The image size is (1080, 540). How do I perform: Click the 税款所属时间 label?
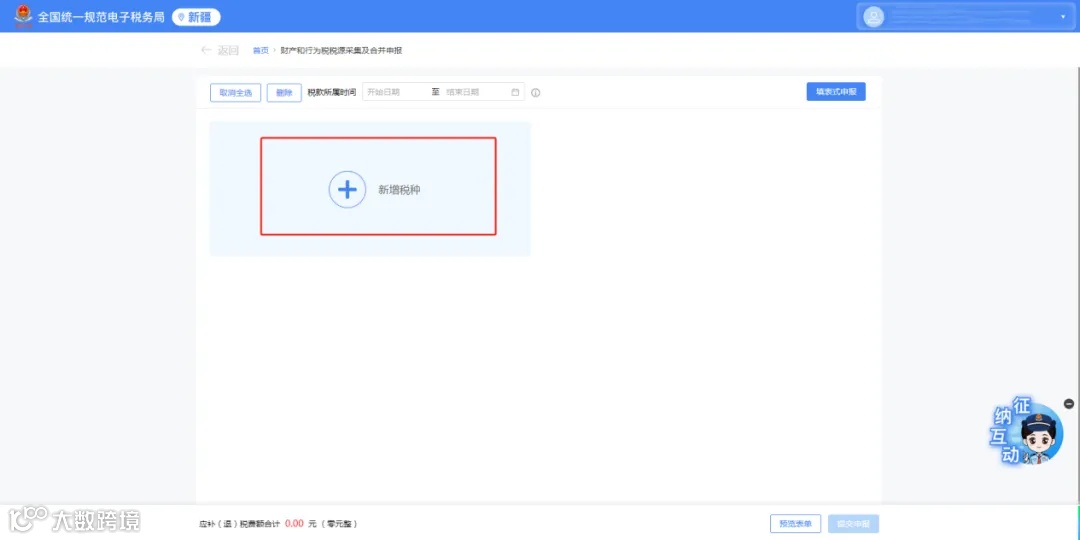click(332, 92)
